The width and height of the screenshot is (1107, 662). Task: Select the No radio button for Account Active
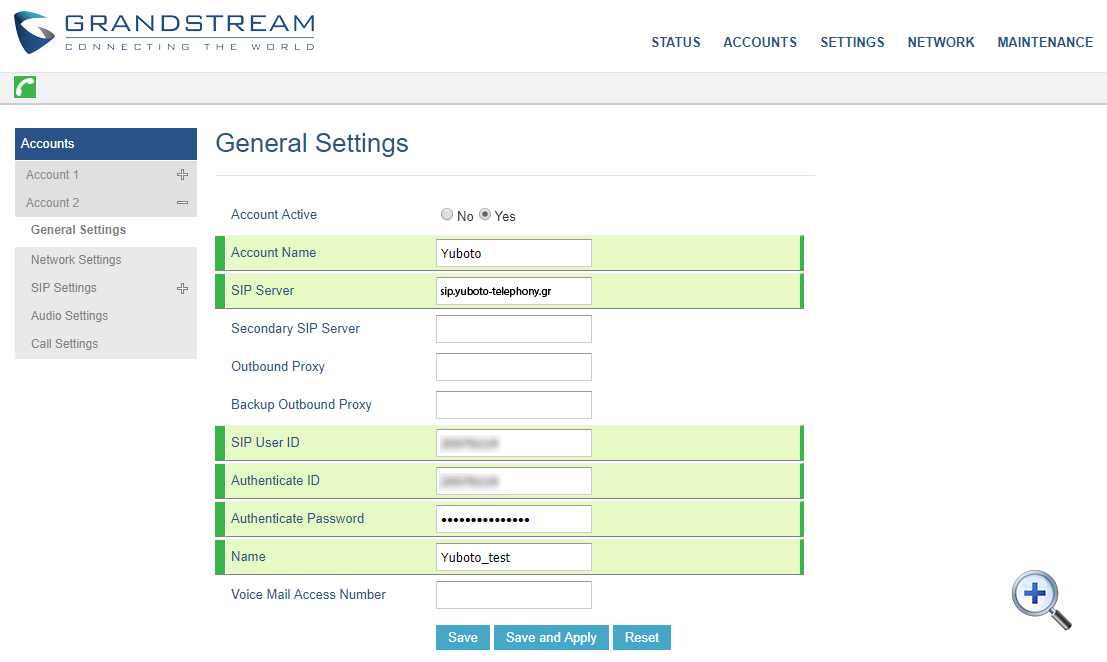pyautogui.click(x=447, y=213)
